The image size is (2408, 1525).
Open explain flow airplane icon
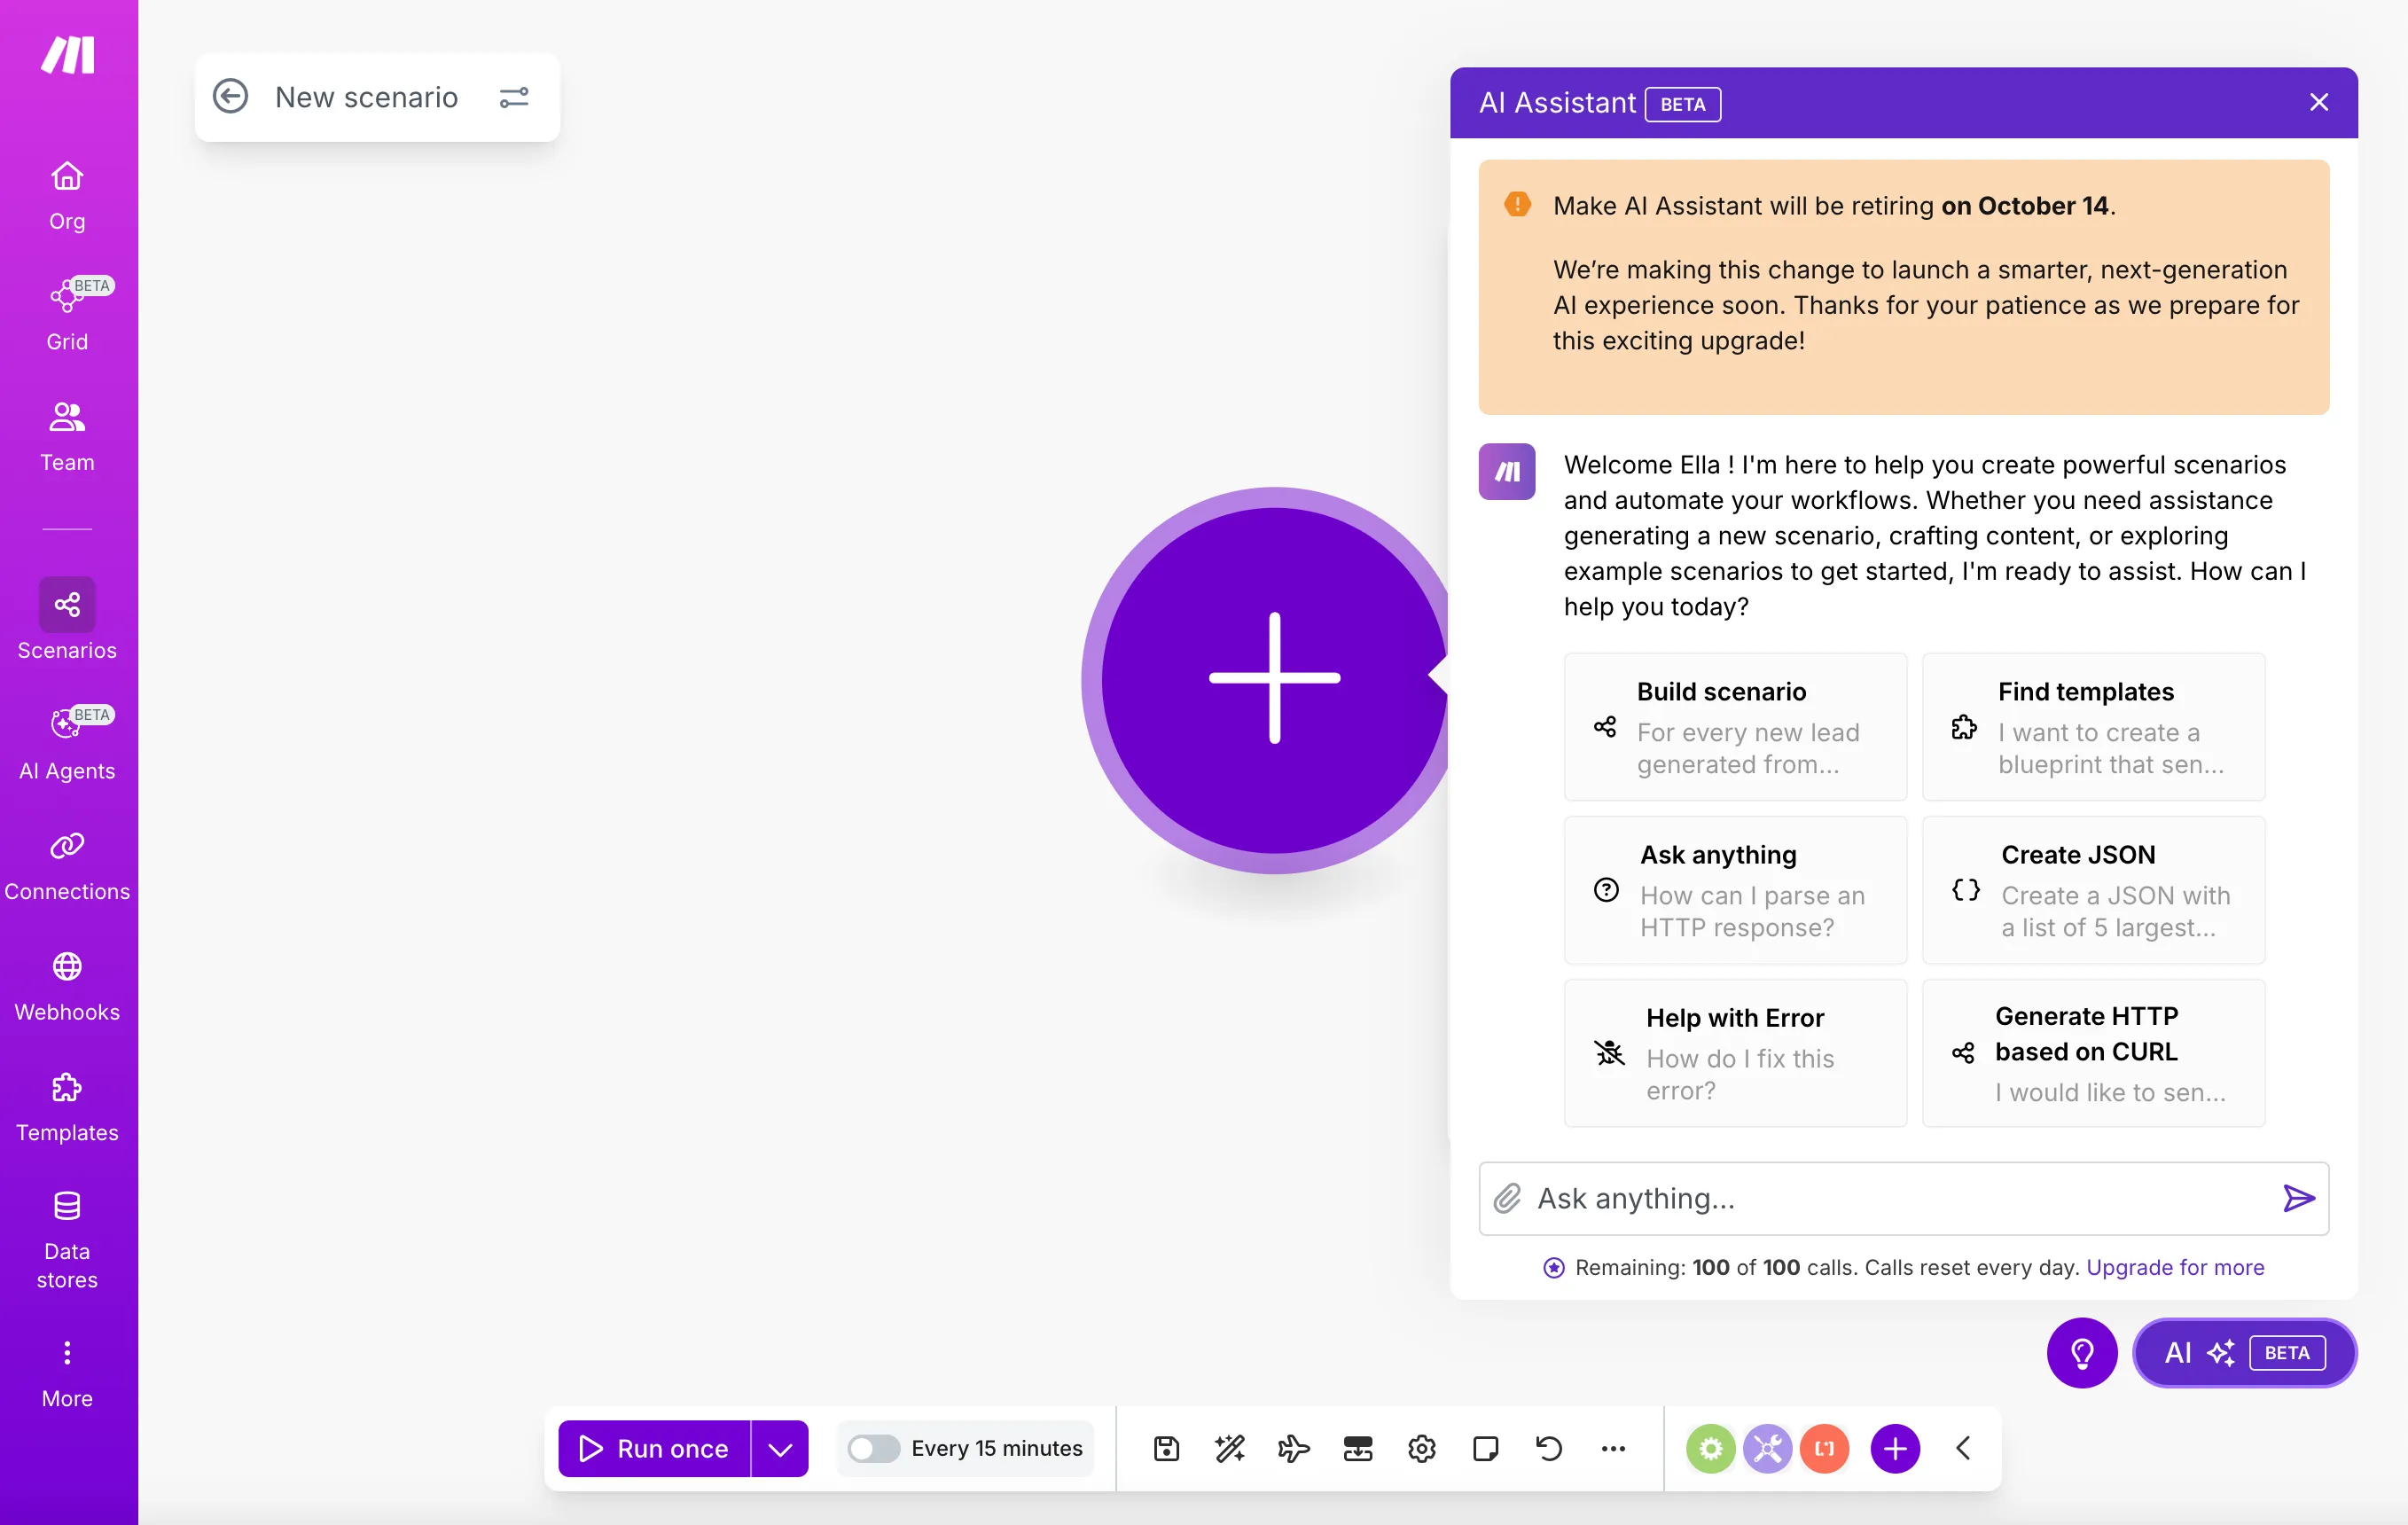(x=1294, y=1449)
